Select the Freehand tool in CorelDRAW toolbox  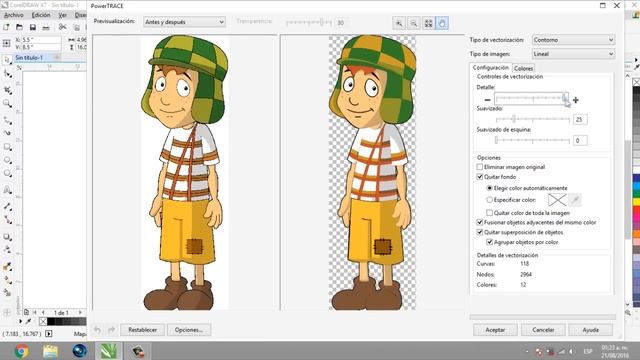pos(7,120)
